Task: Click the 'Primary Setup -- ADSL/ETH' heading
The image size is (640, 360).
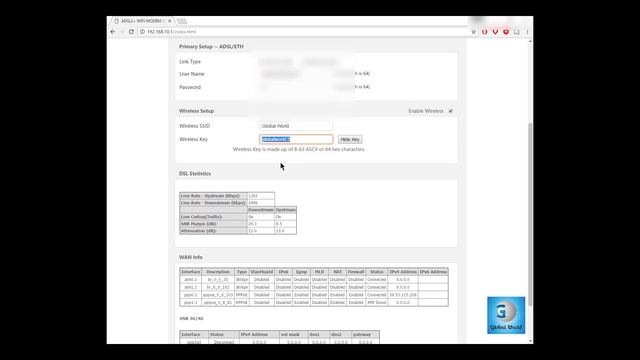Action: [211, 47]
